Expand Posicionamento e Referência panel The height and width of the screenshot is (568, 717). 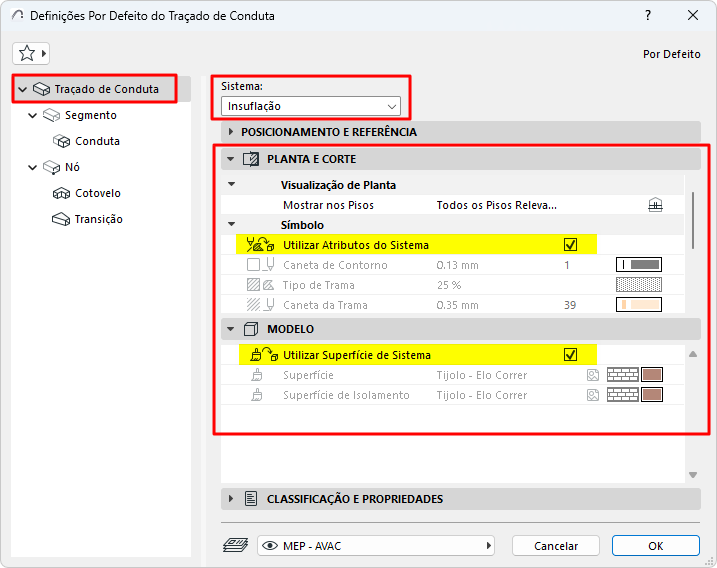[230, 132]
